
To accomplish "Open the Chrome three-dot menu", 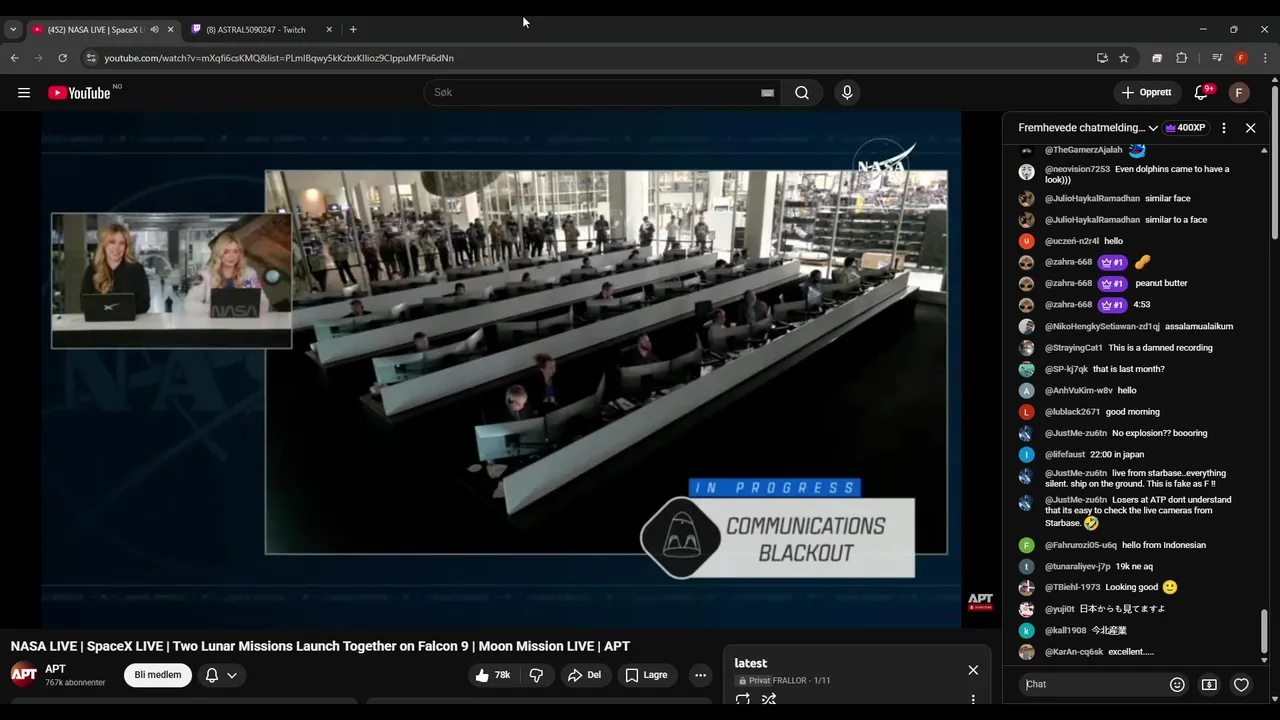I will tap(1265, 58).
